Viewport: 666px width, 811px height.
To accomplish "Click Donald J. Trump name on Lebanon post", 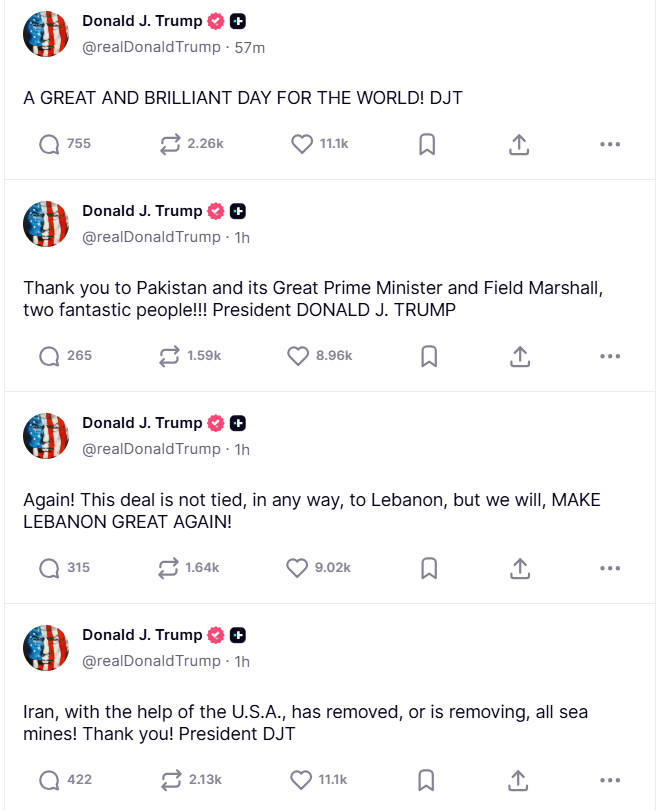I will tap(142, 423).
